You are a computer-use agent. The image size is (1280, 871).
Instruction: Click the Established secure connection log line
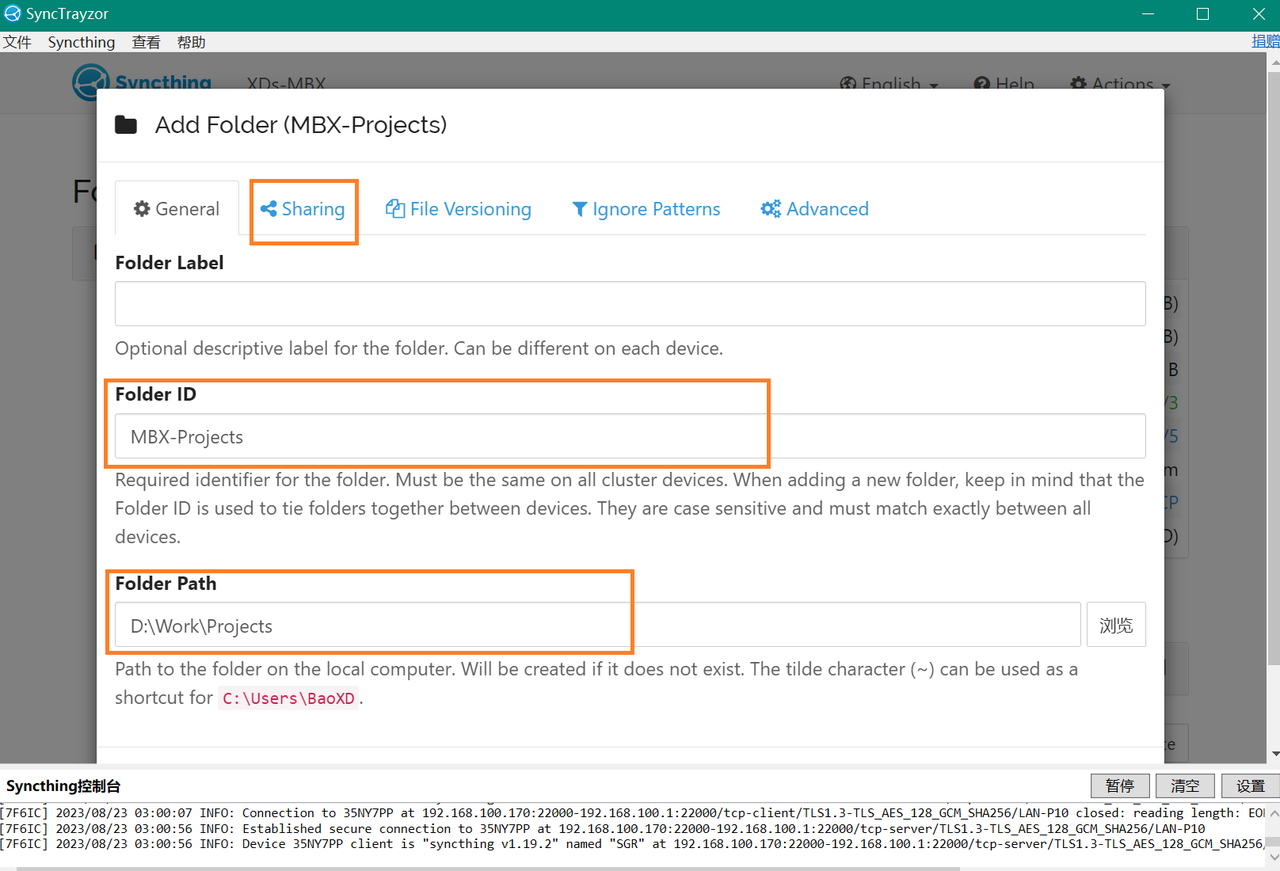point(603,828)
